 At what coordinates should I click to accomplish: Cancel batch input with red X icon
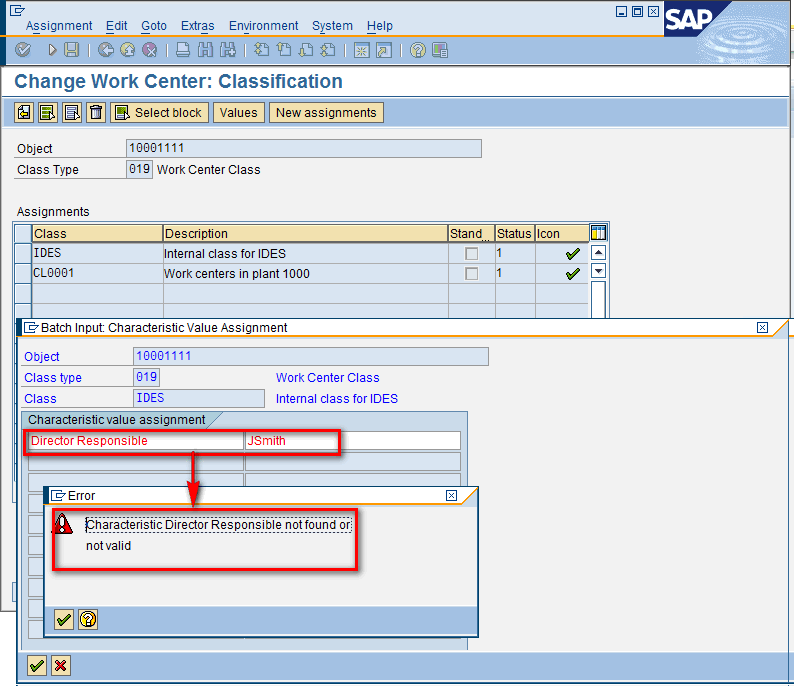(61, 665)
